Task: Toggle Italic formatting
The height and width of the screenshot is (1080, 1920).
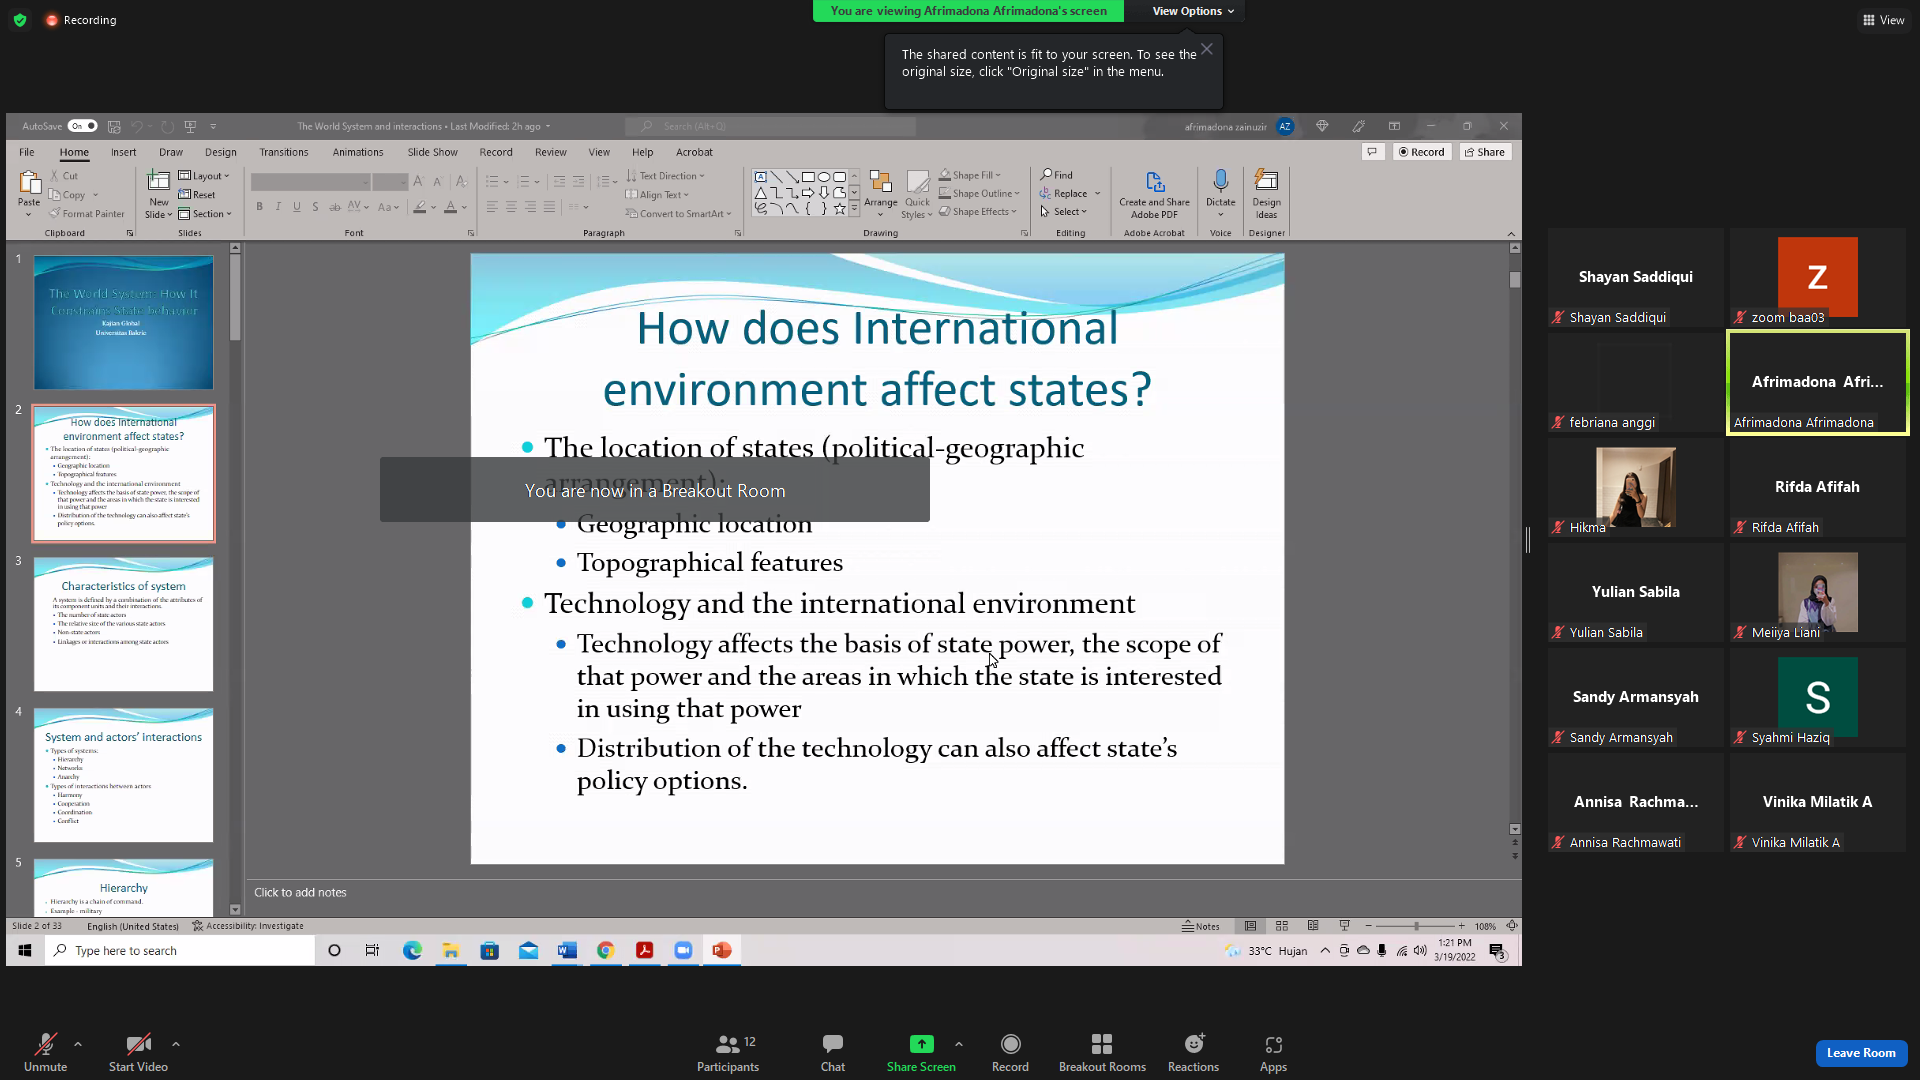Action: [x=278, y=207]
